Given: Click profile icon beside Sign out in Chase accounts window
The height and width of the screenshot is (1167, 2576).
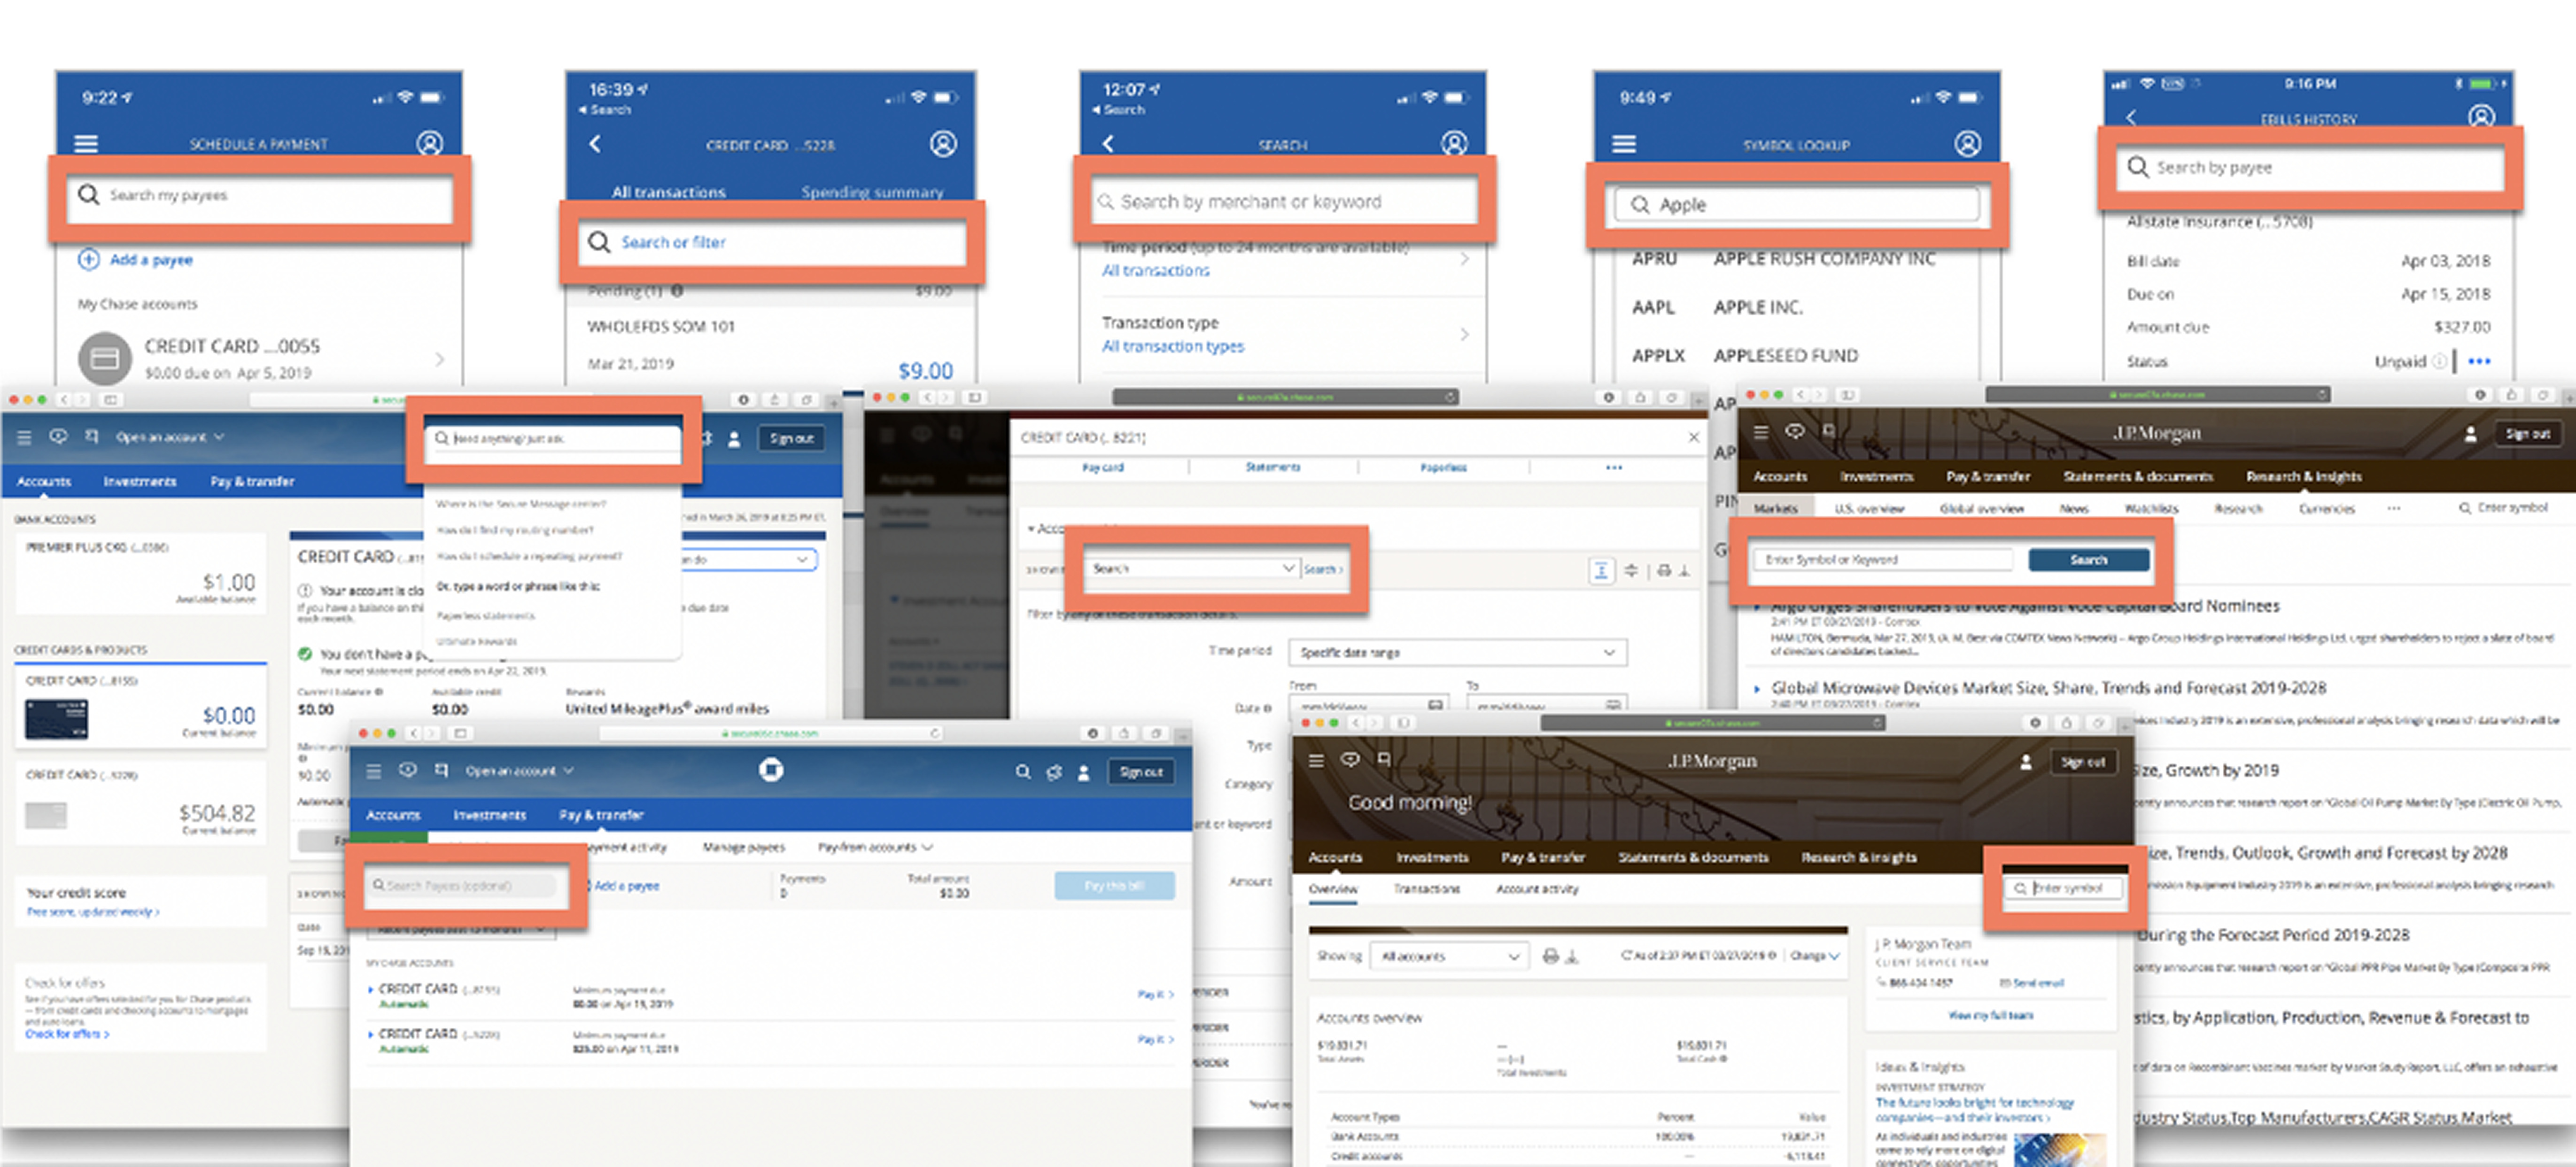Looking at the screenshot, I should (x=734, y=439).
